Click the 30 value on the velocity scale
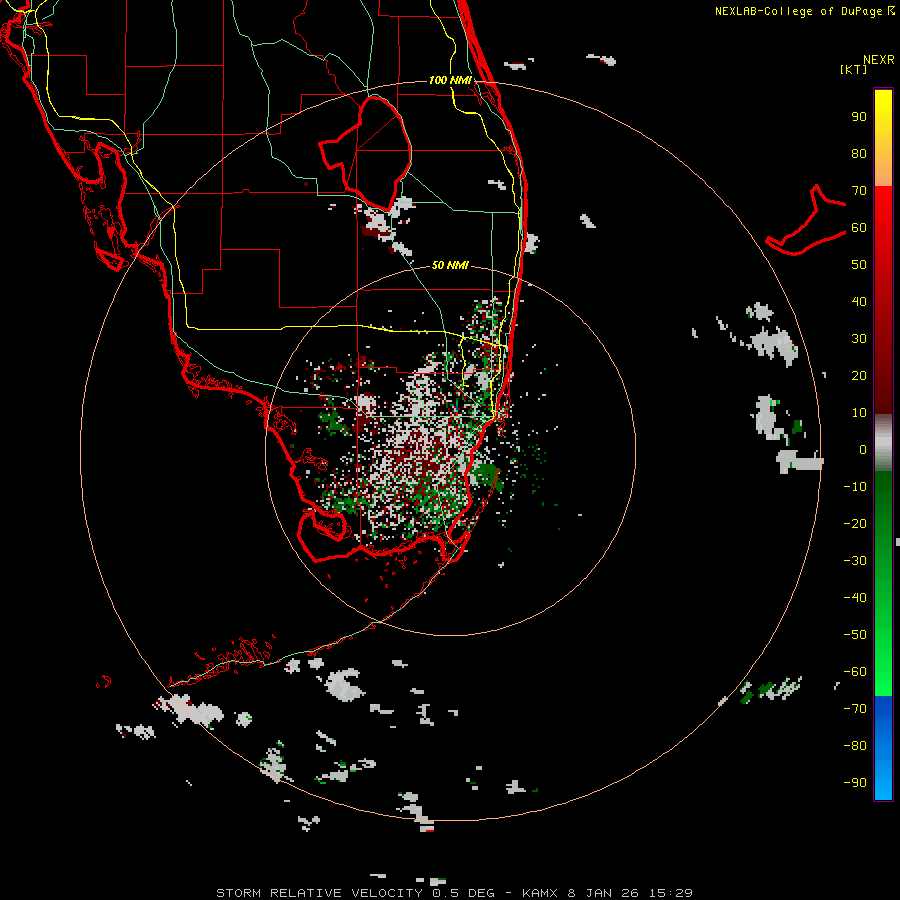Viewport: 900px width, 900px height. pos(859,339)
